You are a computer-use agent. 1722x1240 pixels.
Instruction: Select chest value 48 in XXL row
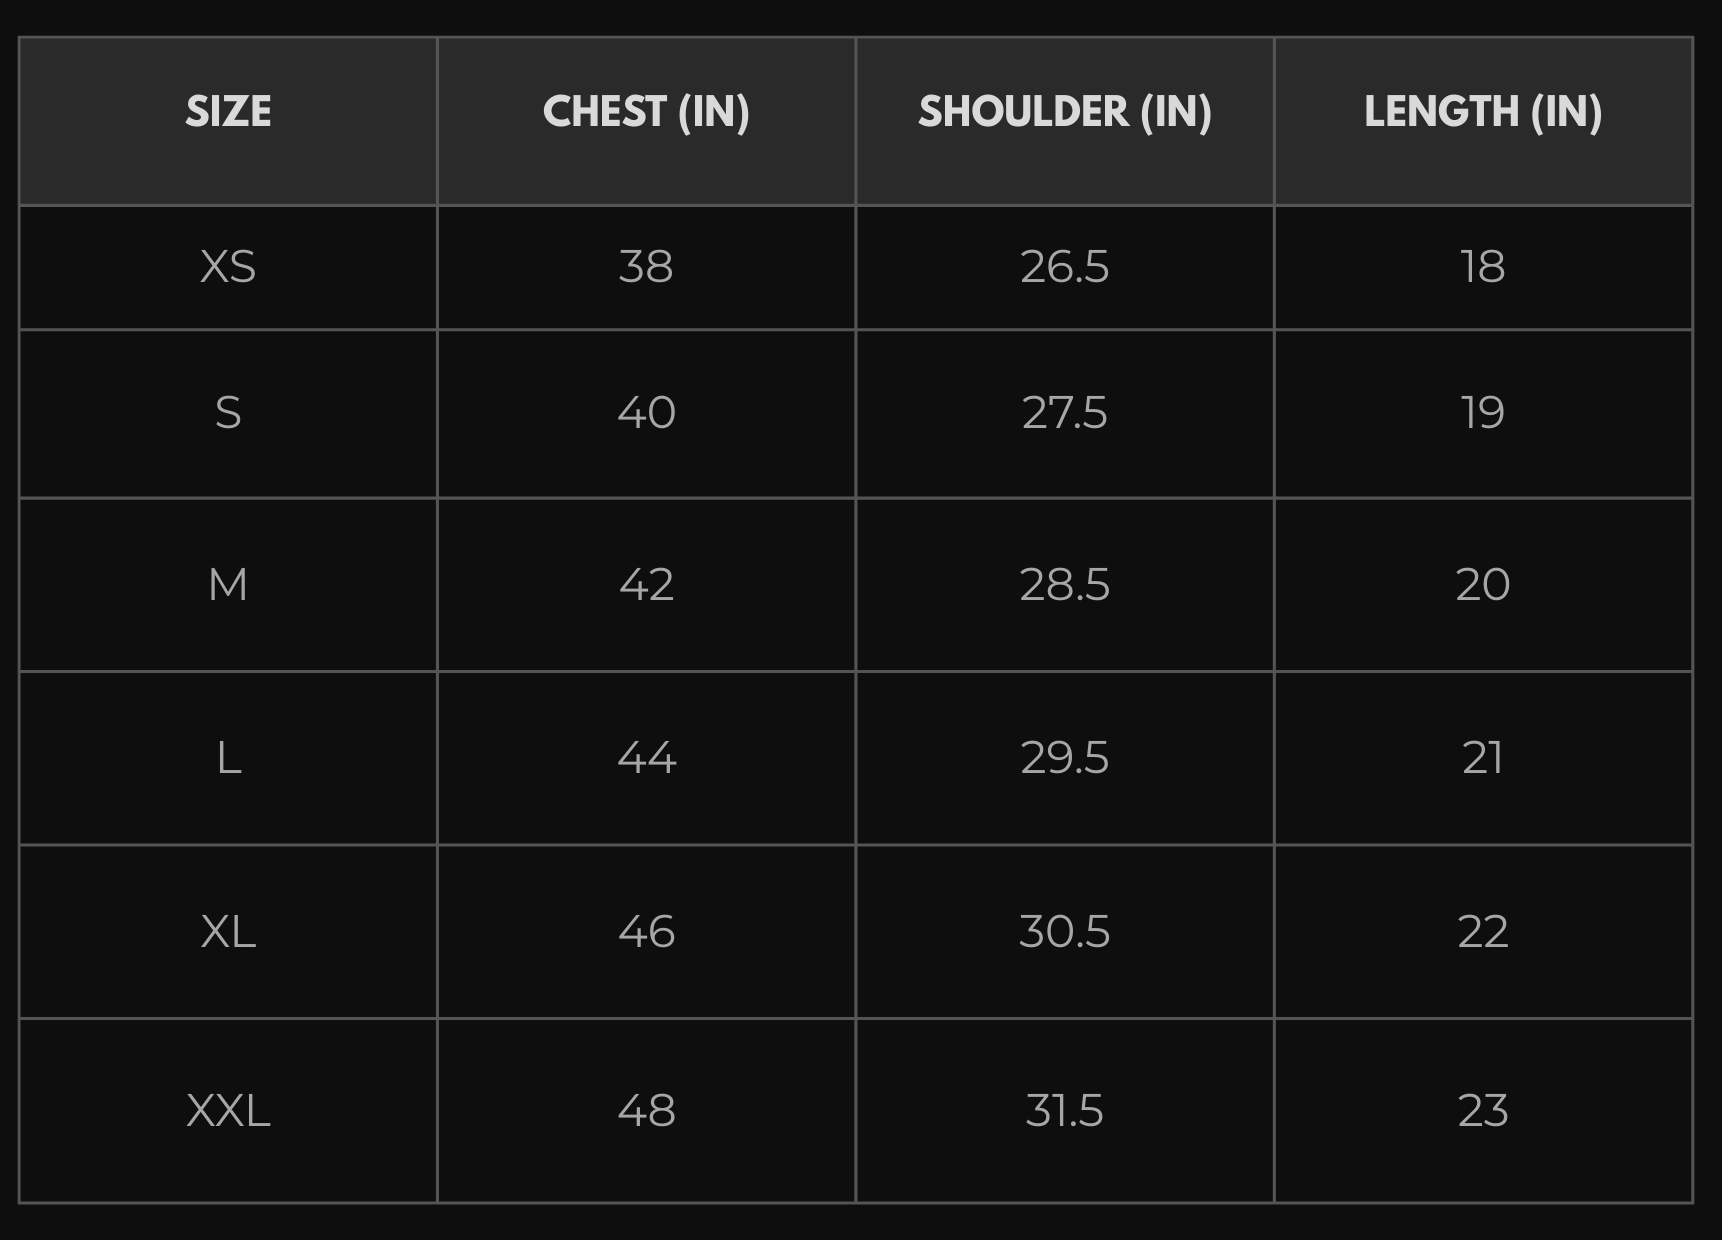(x=646, y=1111)
